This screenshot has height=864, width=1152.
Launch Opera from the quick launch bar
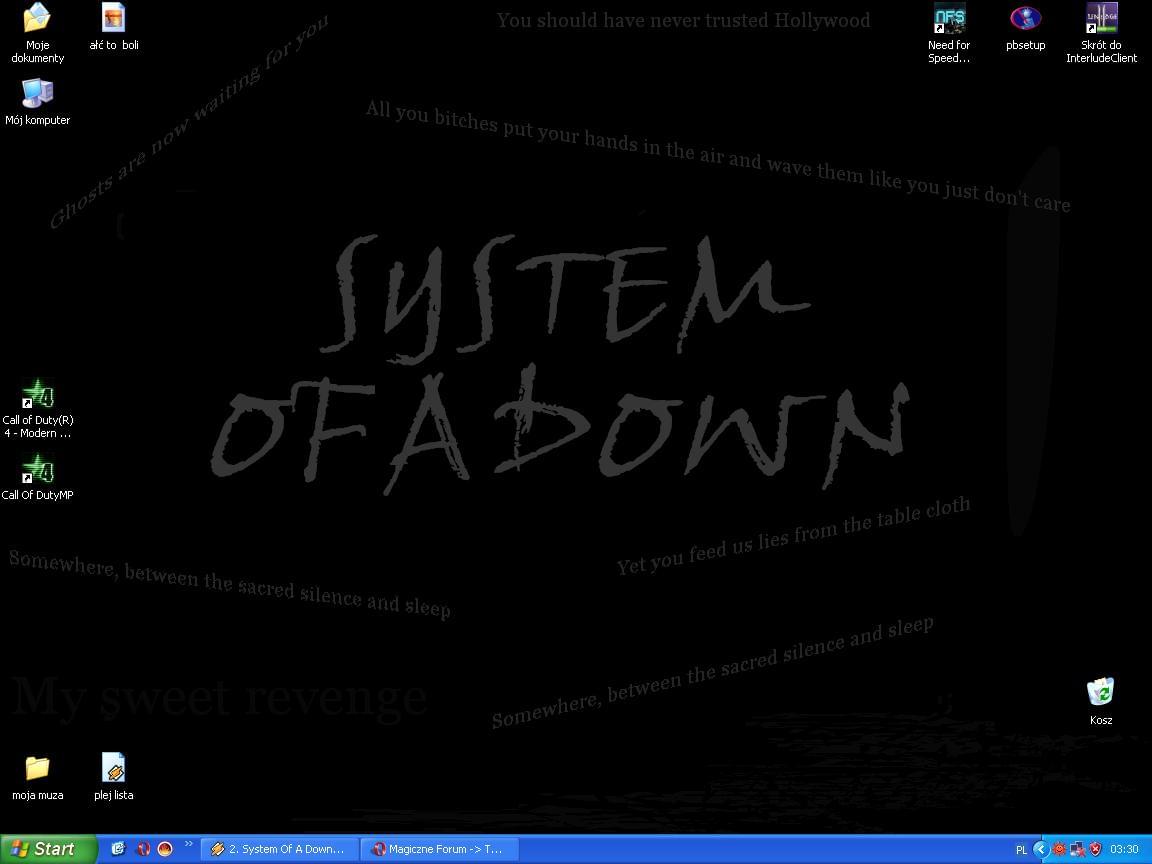point(143,849)
